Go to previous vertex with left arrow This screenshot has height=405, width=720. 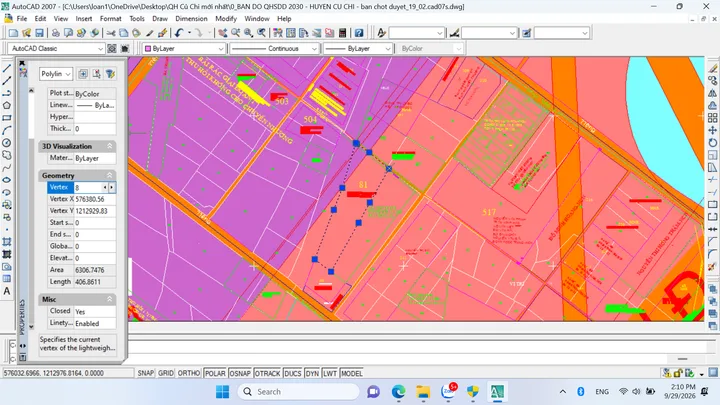pyautogui.click(x=105, y=187)
